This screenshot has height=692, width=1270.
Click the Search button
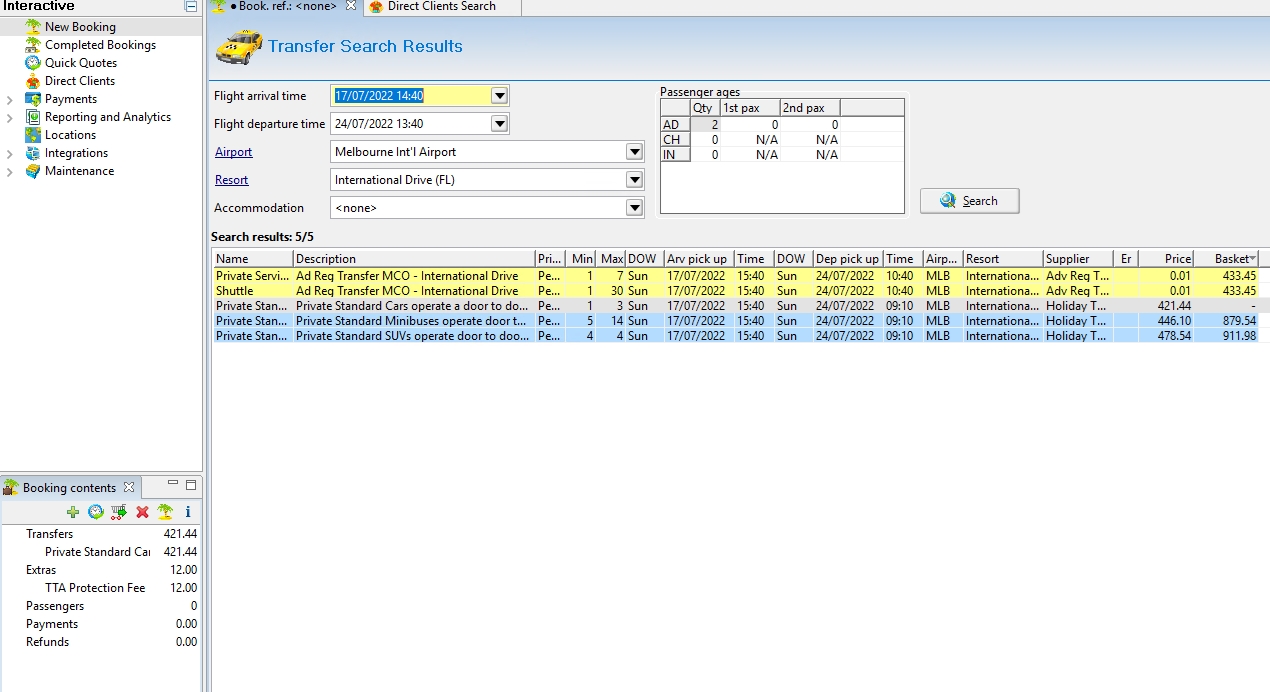coord(970,201)
